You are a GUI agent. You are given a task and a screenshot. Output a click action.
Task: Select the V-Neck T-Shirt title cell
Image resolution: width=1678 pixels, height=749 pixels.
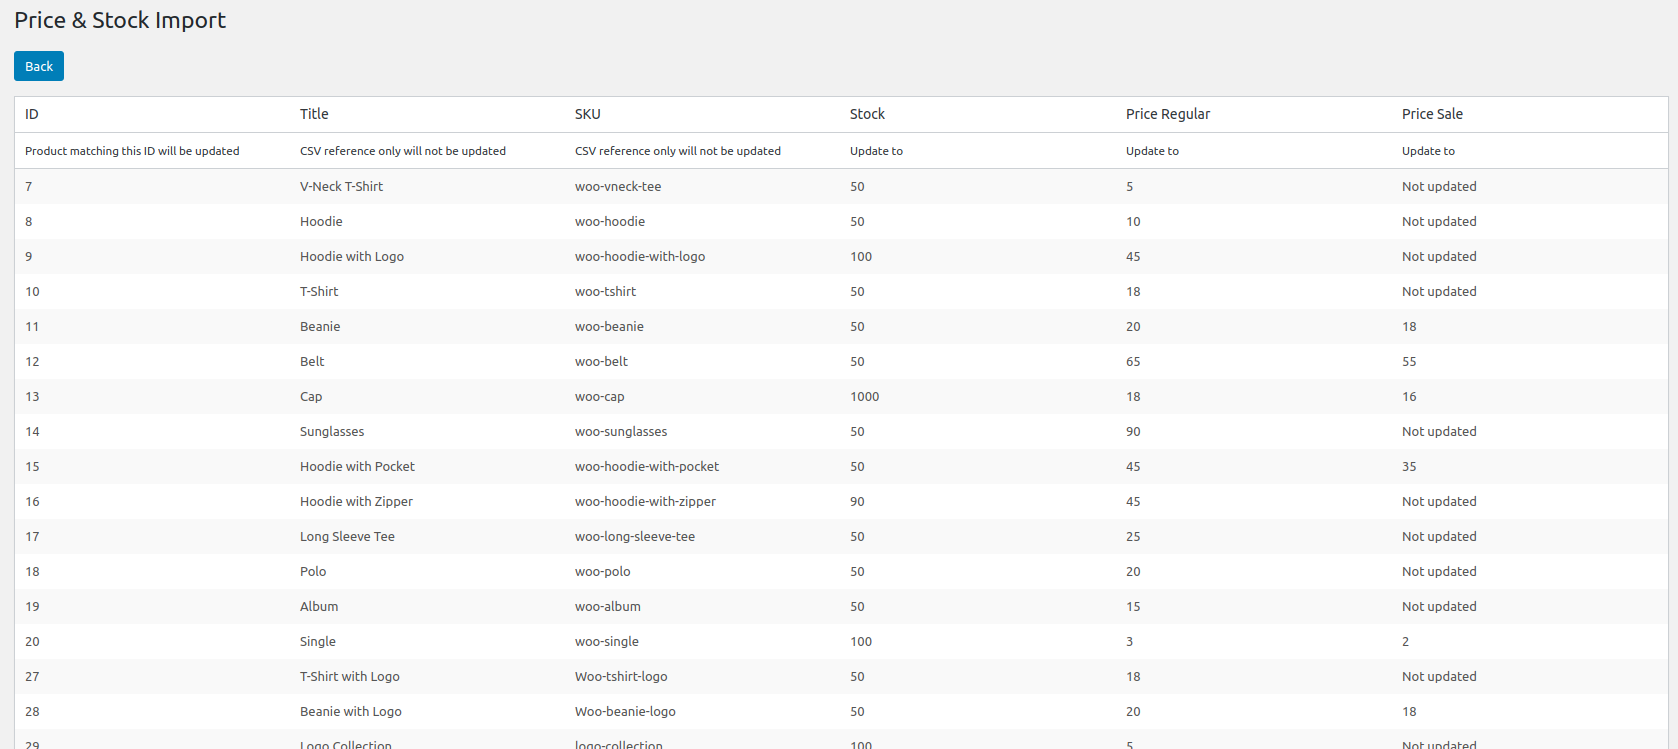(x=341, y=186)
